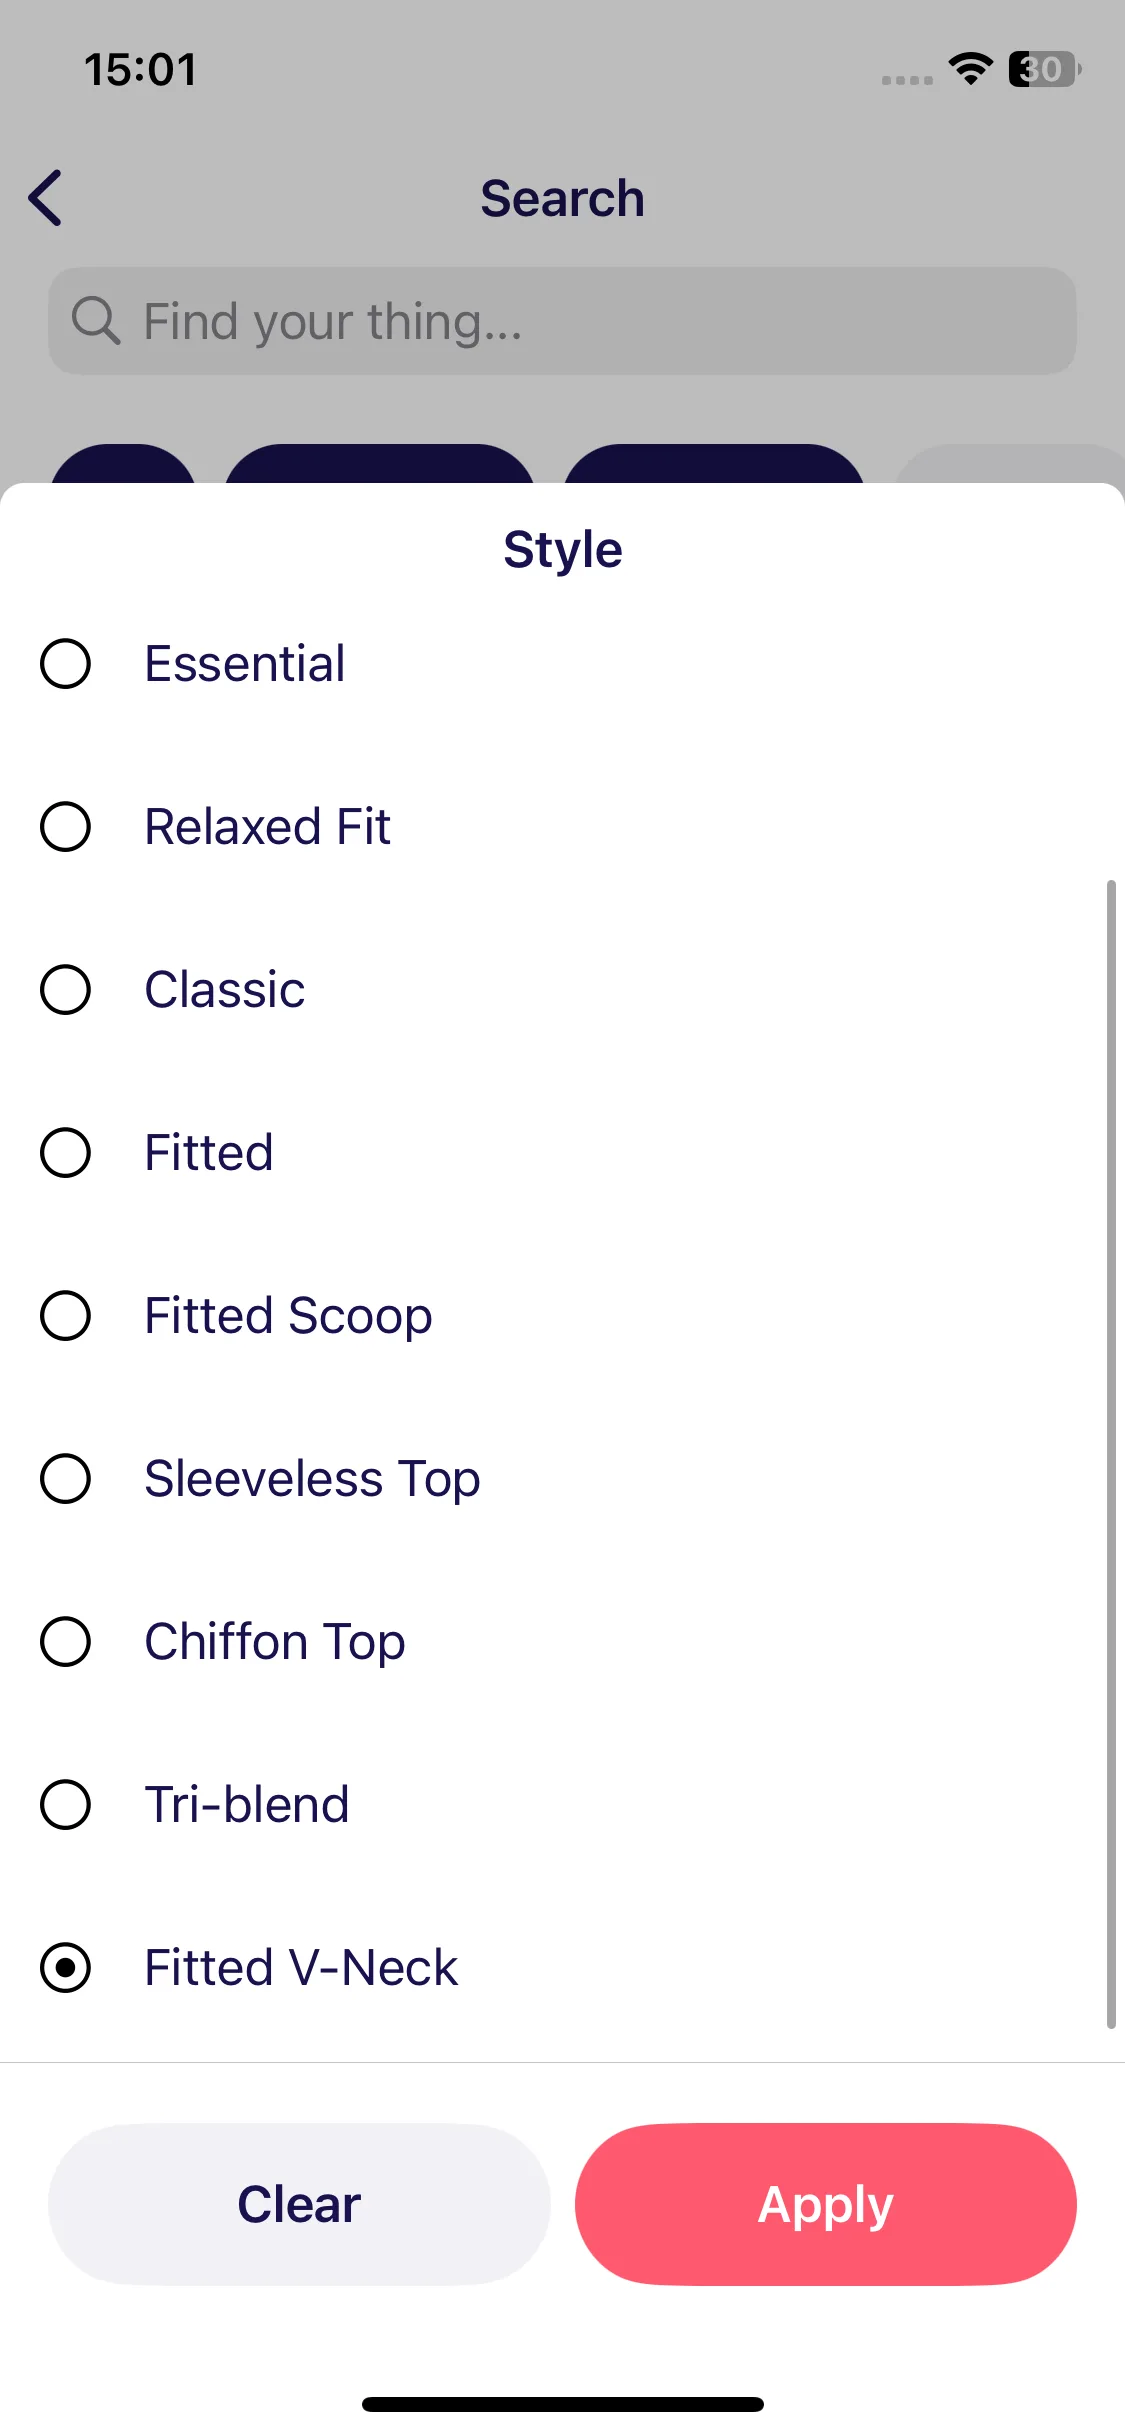Select the Sleeveless Top radio button
This screenshot has height=2436, width=1125.
click(66, 1479)
